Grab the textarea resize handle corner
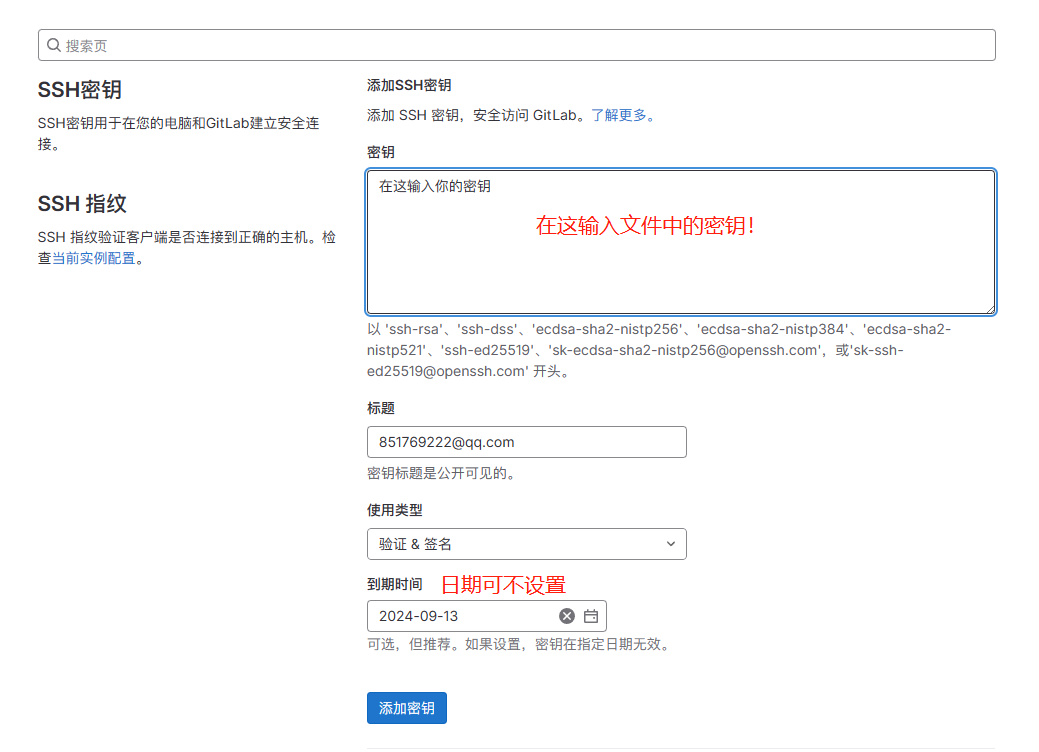Screen dimensions: 1039x752 point(990,308)
